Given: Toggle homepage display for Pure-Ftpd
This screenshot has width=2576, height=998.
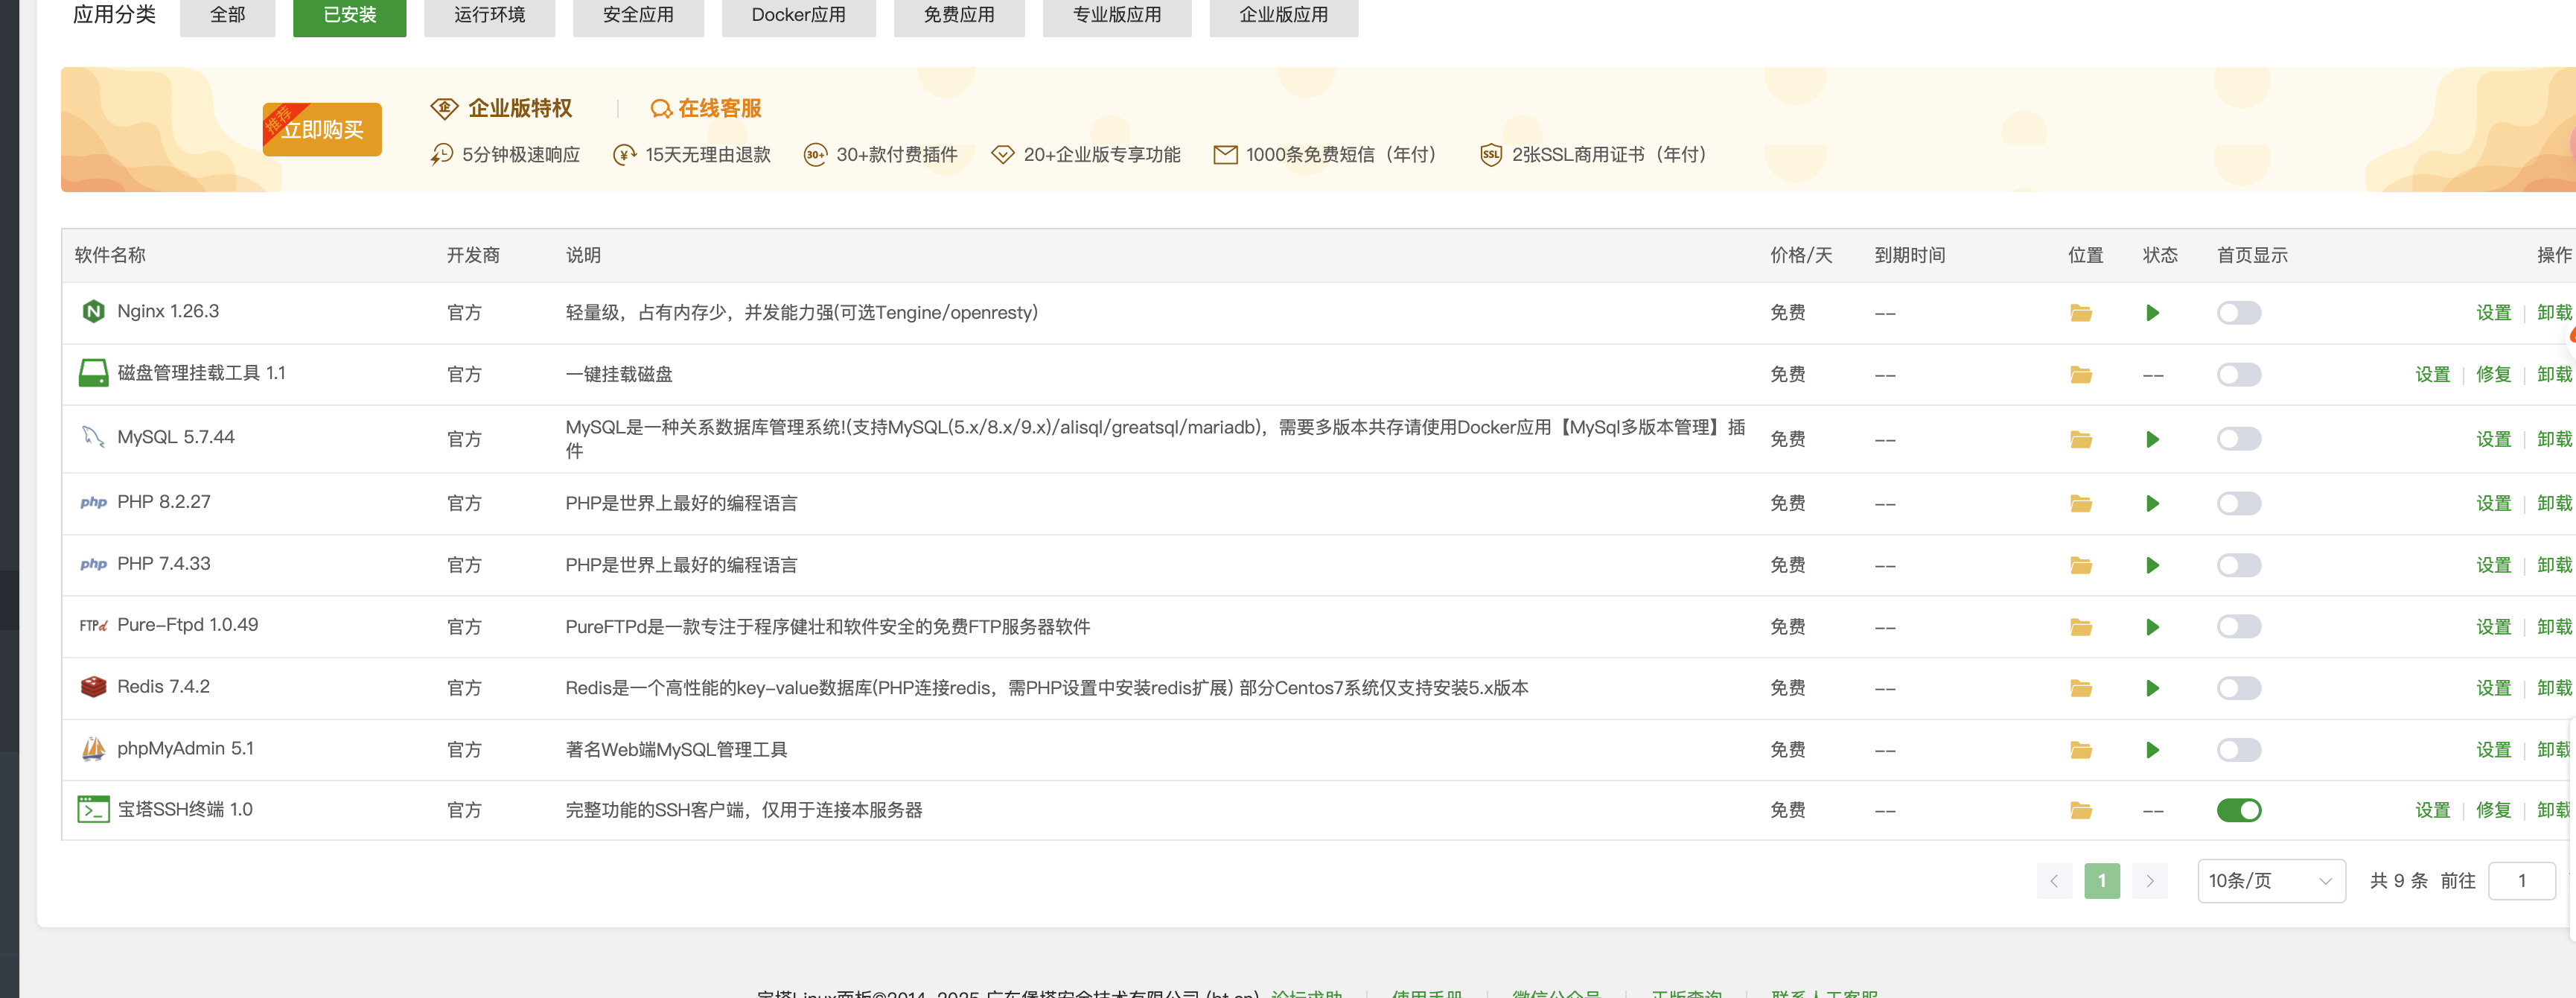Looking at the screenshot, I should pos(2238,627).
